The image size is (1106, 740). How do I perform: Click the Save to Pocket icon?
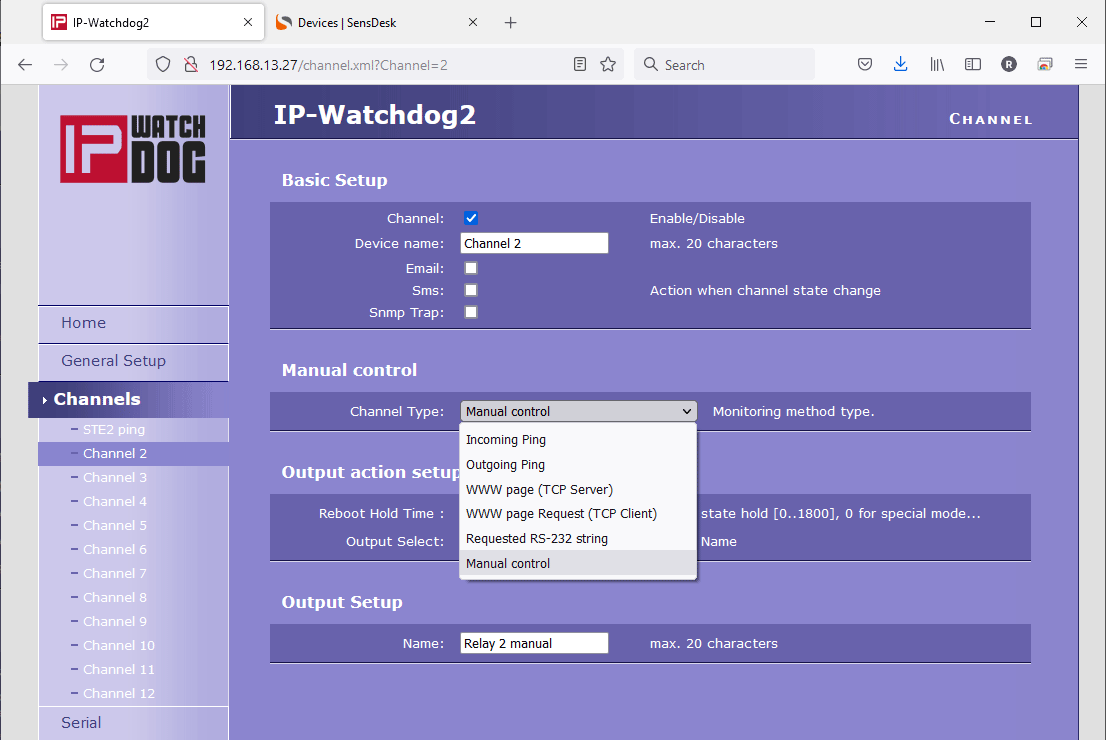pyautogui.click(x=865, y=65)
